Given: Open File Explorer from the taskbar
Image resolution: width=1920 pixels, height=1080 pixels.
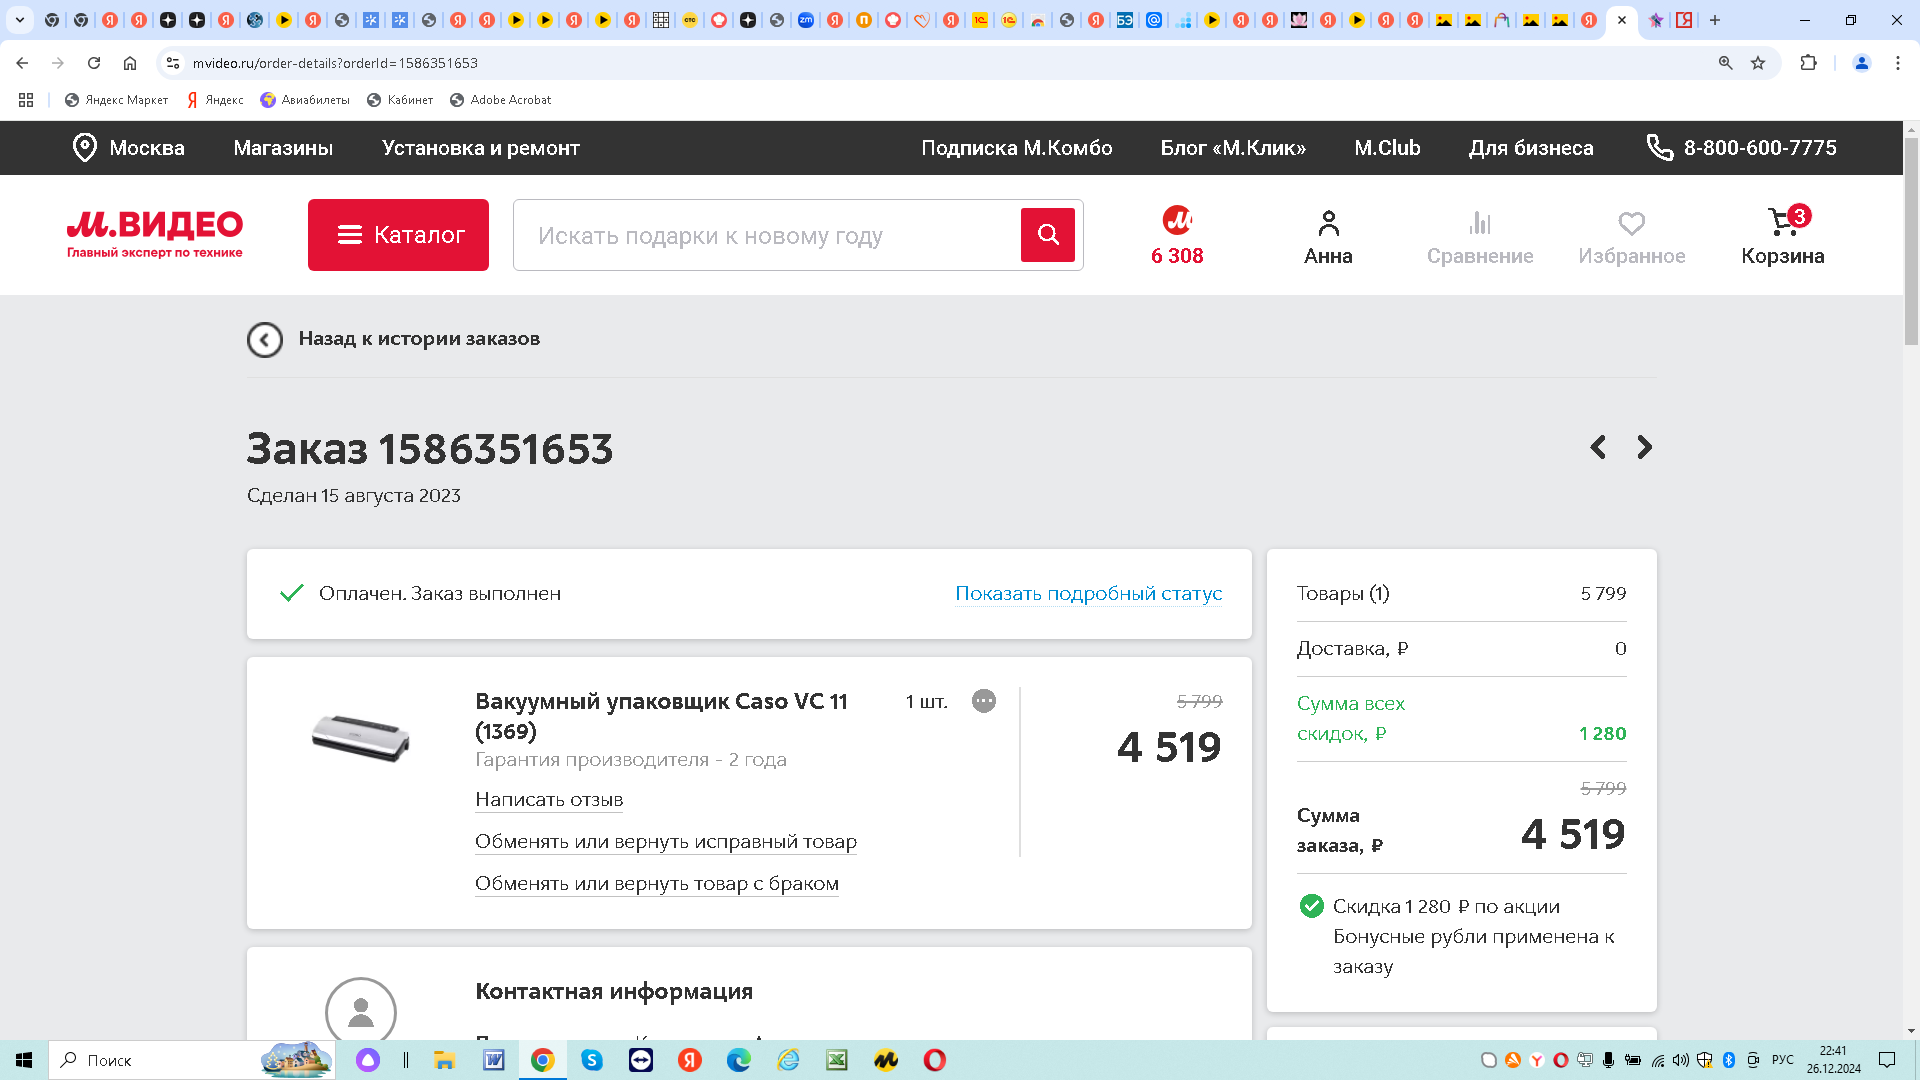Looking at the screenshot, I should pyautogui.click(x=445, y=1060).
